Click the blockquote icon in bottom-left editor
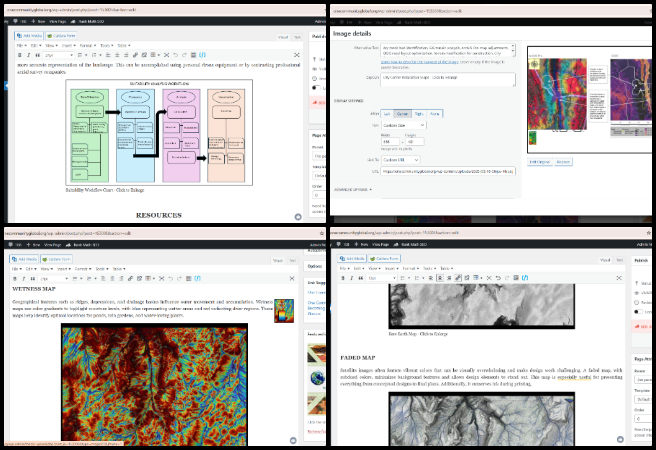This screenshot has height=450, width=656. [x=33, y=278]
